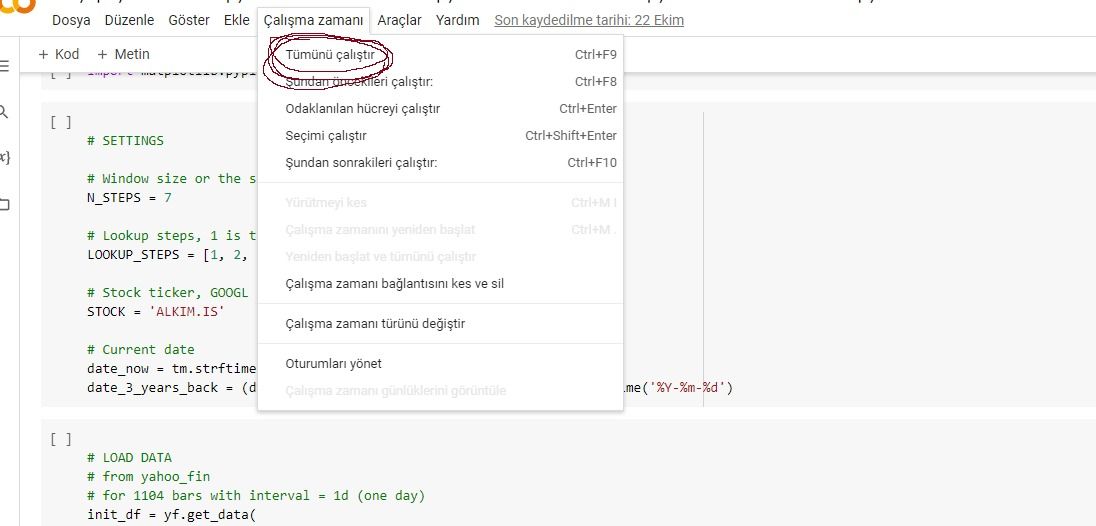Click the search icon in left sidebar

point(4,112)
